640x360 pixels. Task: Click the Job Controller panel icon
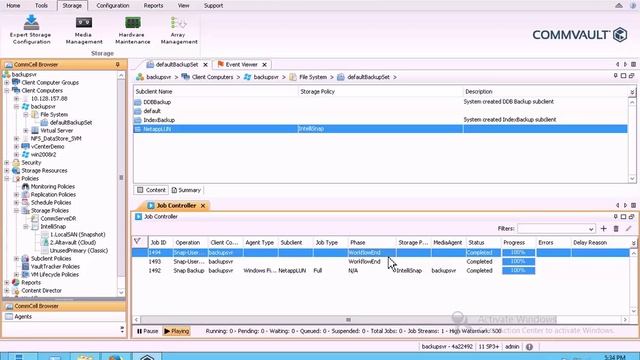pos(138,216)
